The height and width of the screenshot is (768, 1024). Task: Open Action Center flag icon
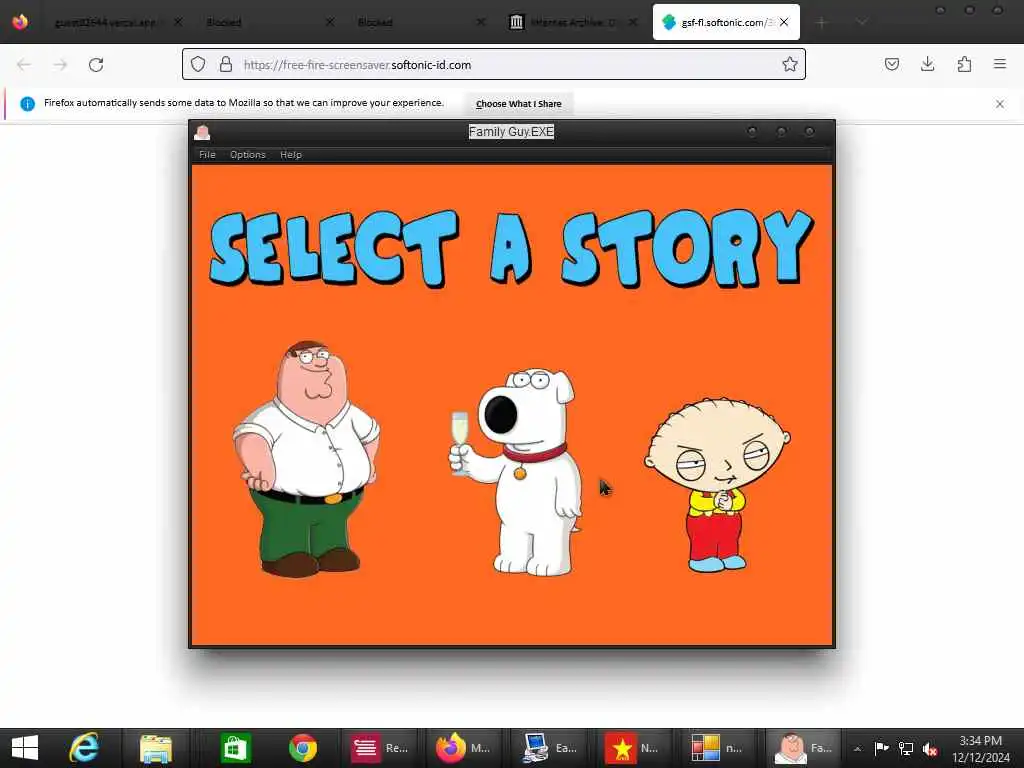pos(882,748)
